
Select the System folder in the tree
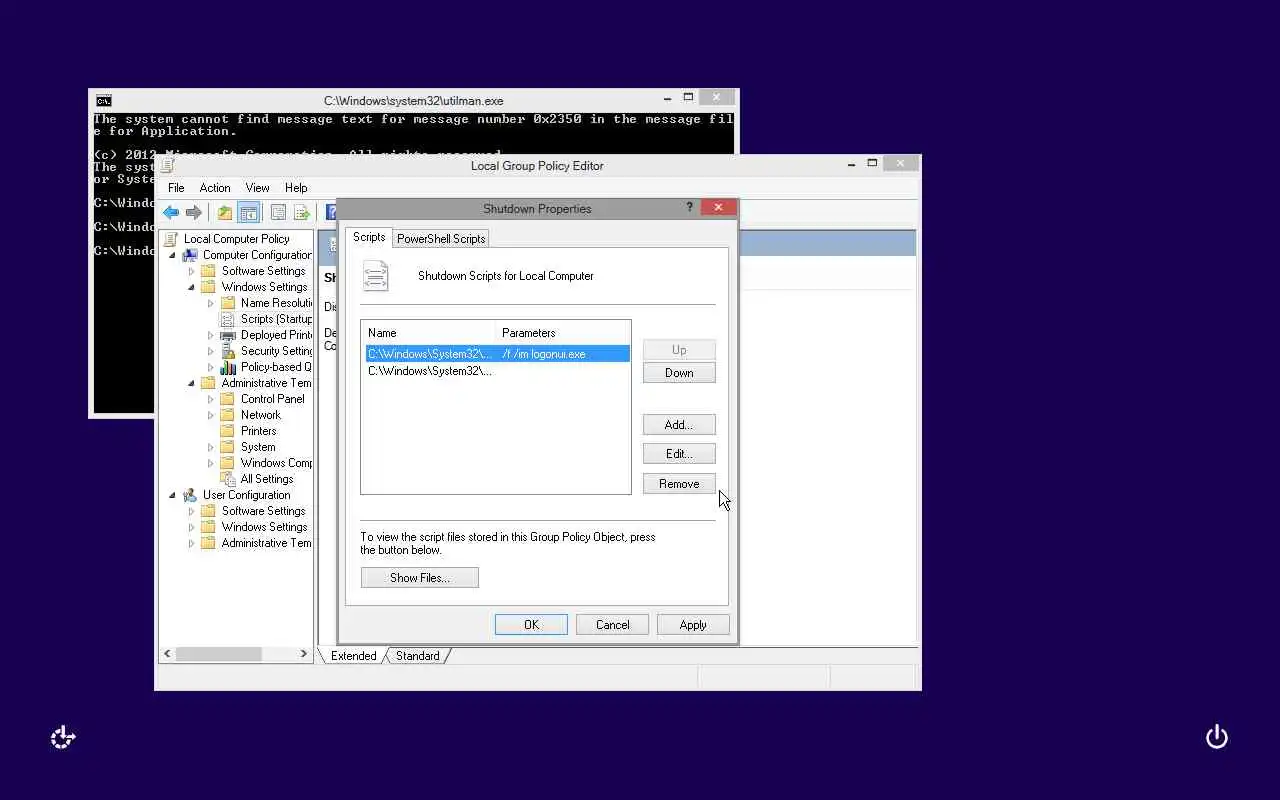257,447
